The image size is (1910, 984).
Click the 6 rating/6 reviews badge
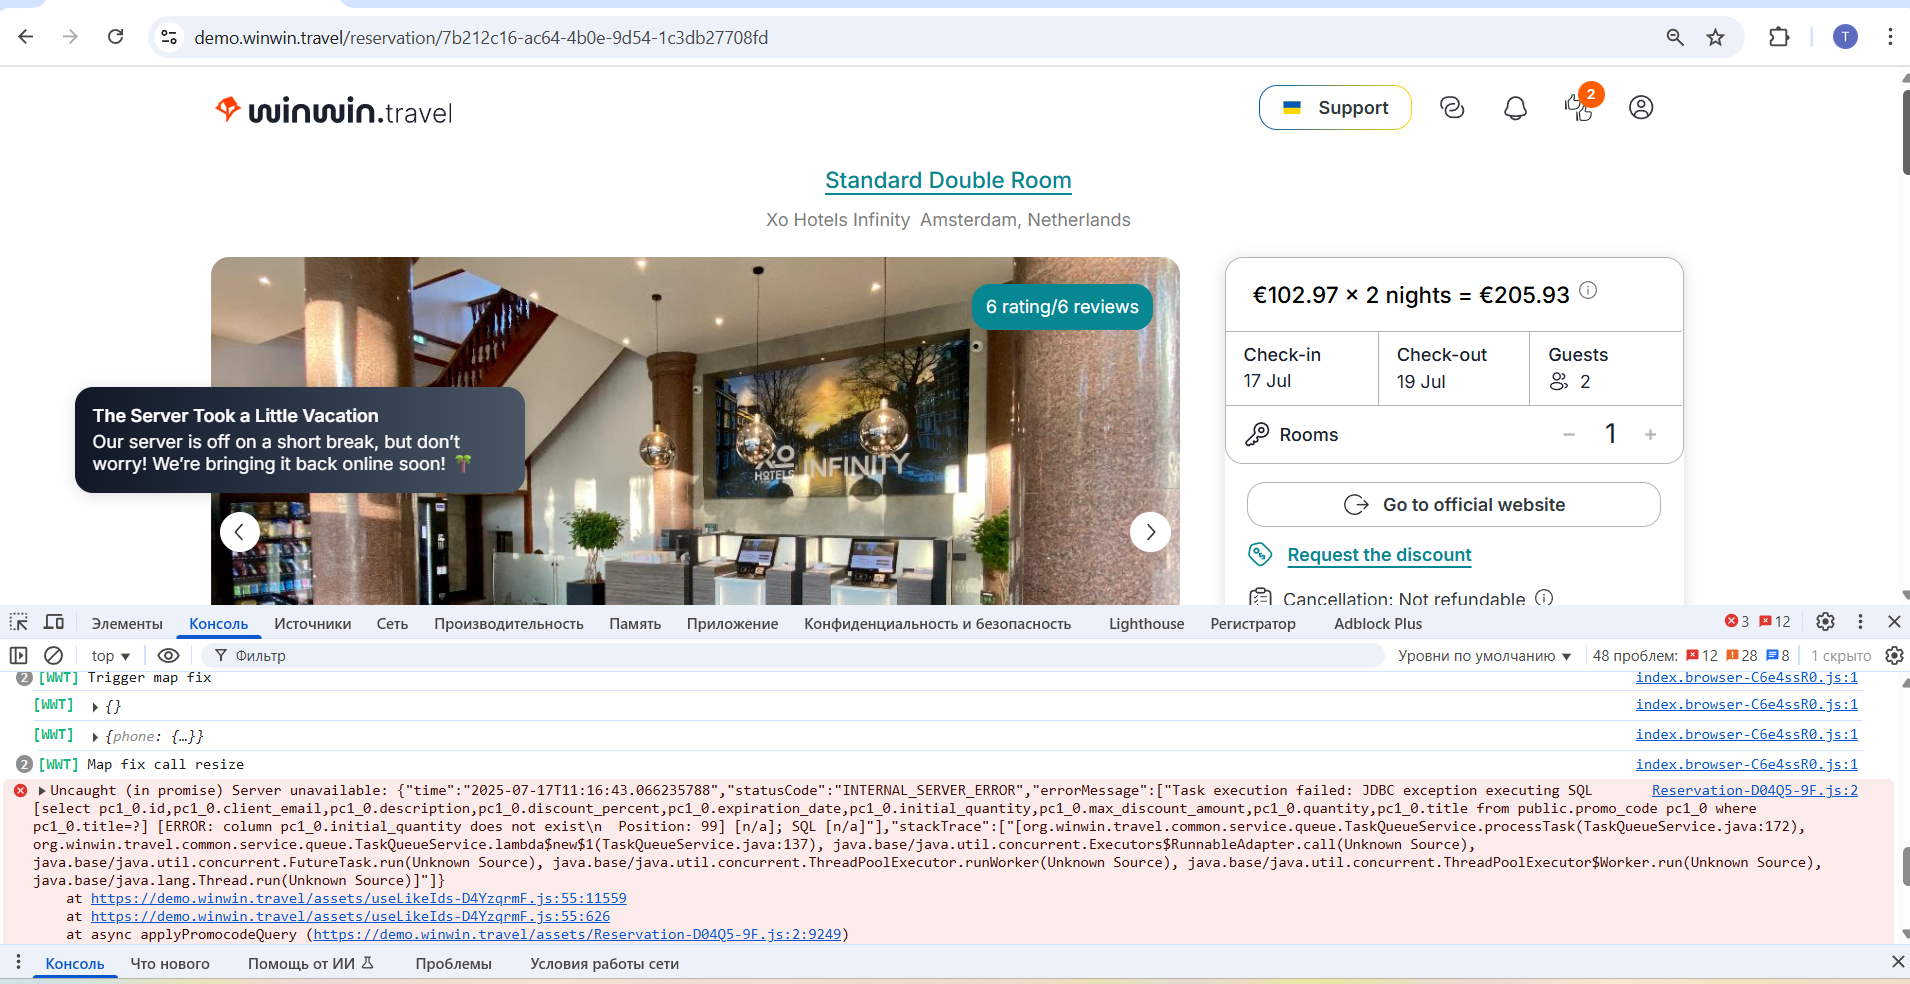coord(1062,307)
